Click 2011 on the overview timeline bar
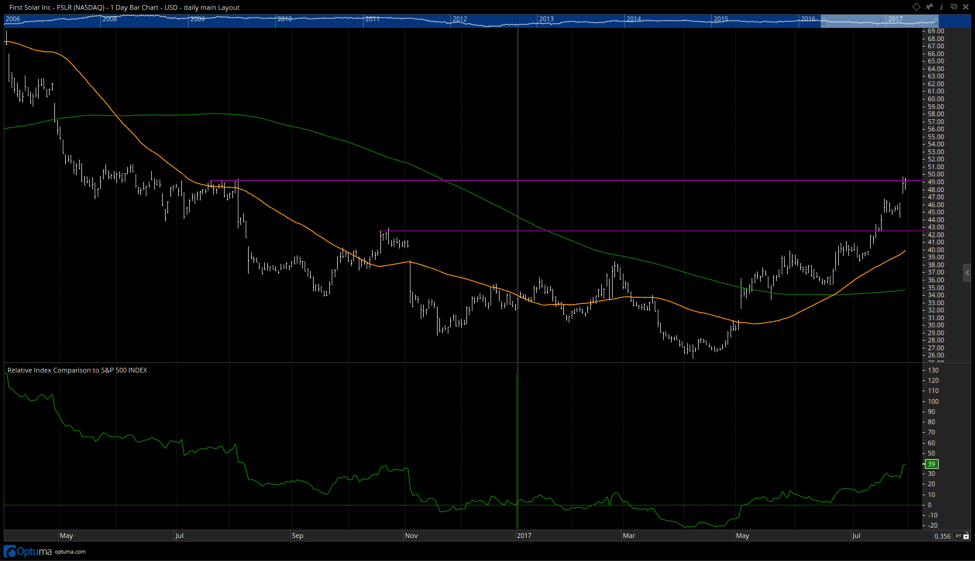The image size is (975, 561). click(372, 19)
